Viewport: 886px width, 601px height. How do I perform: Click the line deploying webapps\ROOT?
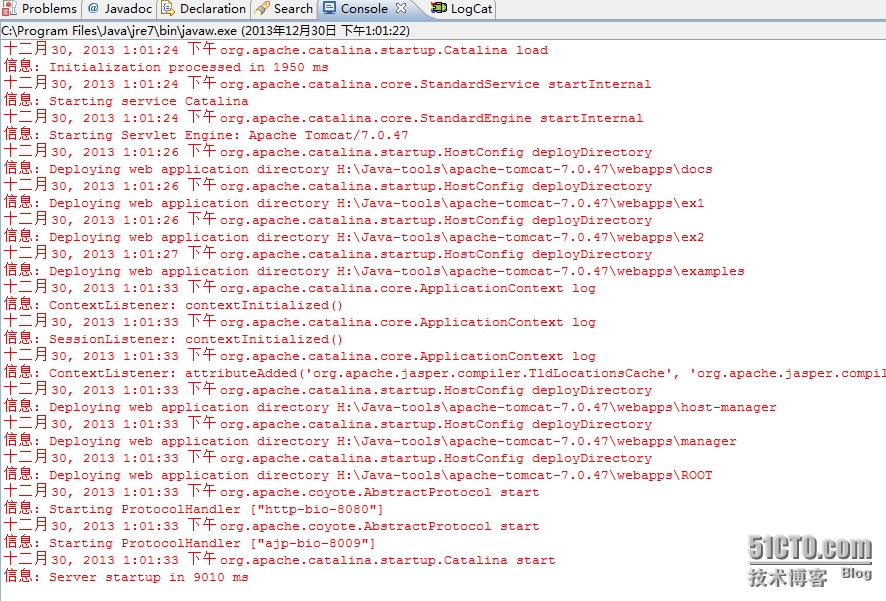(x=358, y=474)
